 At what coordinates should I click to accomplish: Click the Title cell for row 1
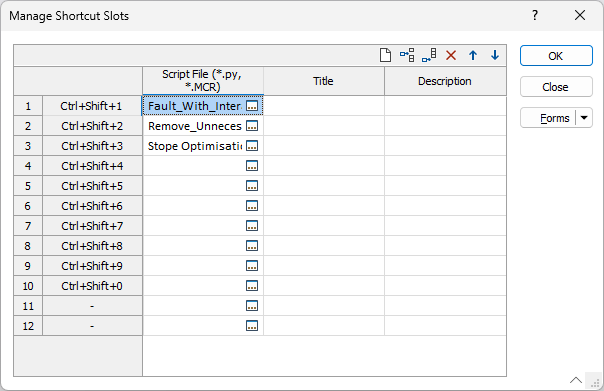click(324, 106)
